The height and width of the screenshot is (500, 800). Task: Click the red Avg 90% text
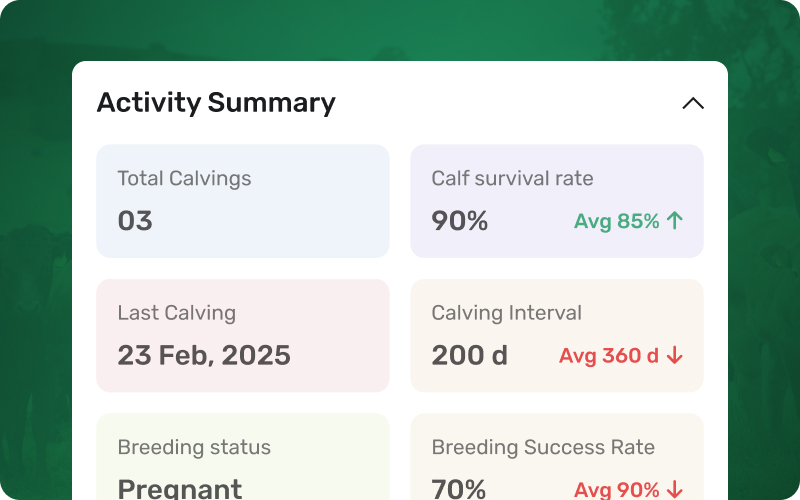coord(616,489)
